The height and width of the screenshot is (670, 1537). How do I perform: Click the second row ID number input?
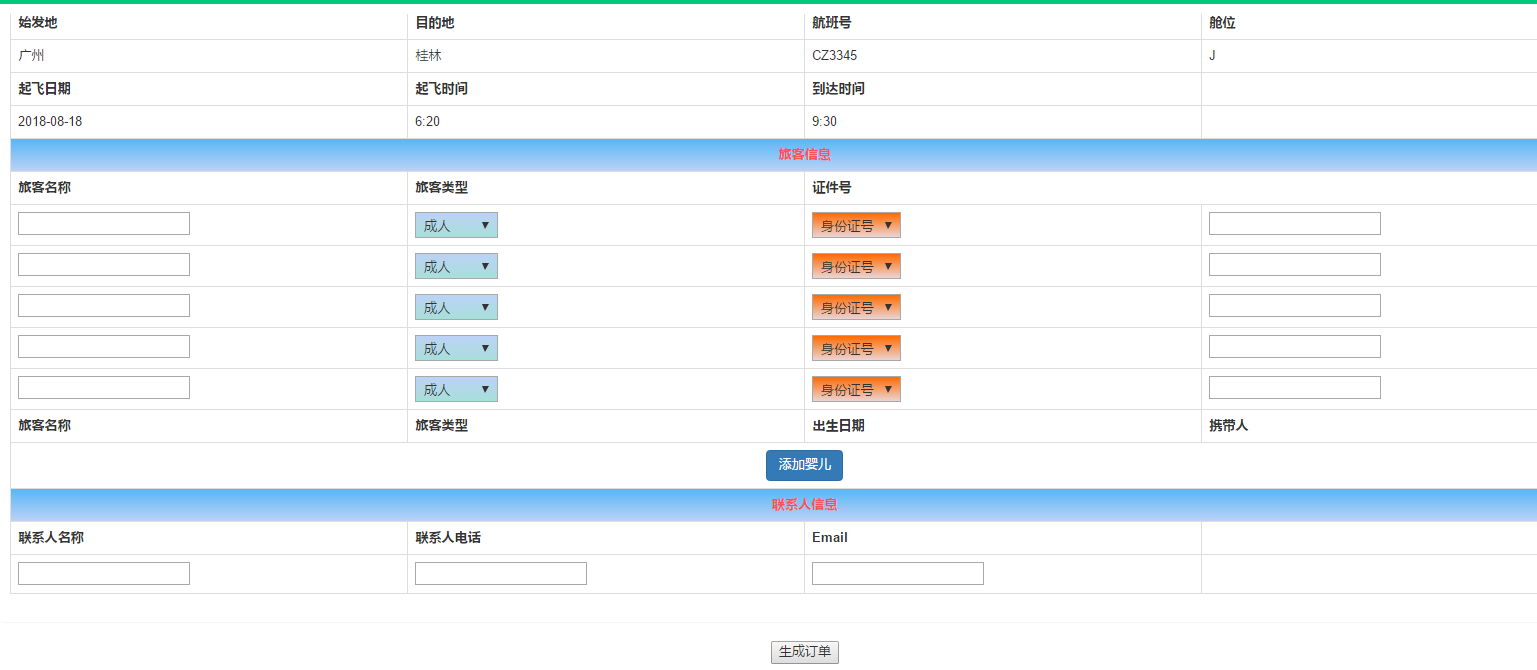[1295, 264]
